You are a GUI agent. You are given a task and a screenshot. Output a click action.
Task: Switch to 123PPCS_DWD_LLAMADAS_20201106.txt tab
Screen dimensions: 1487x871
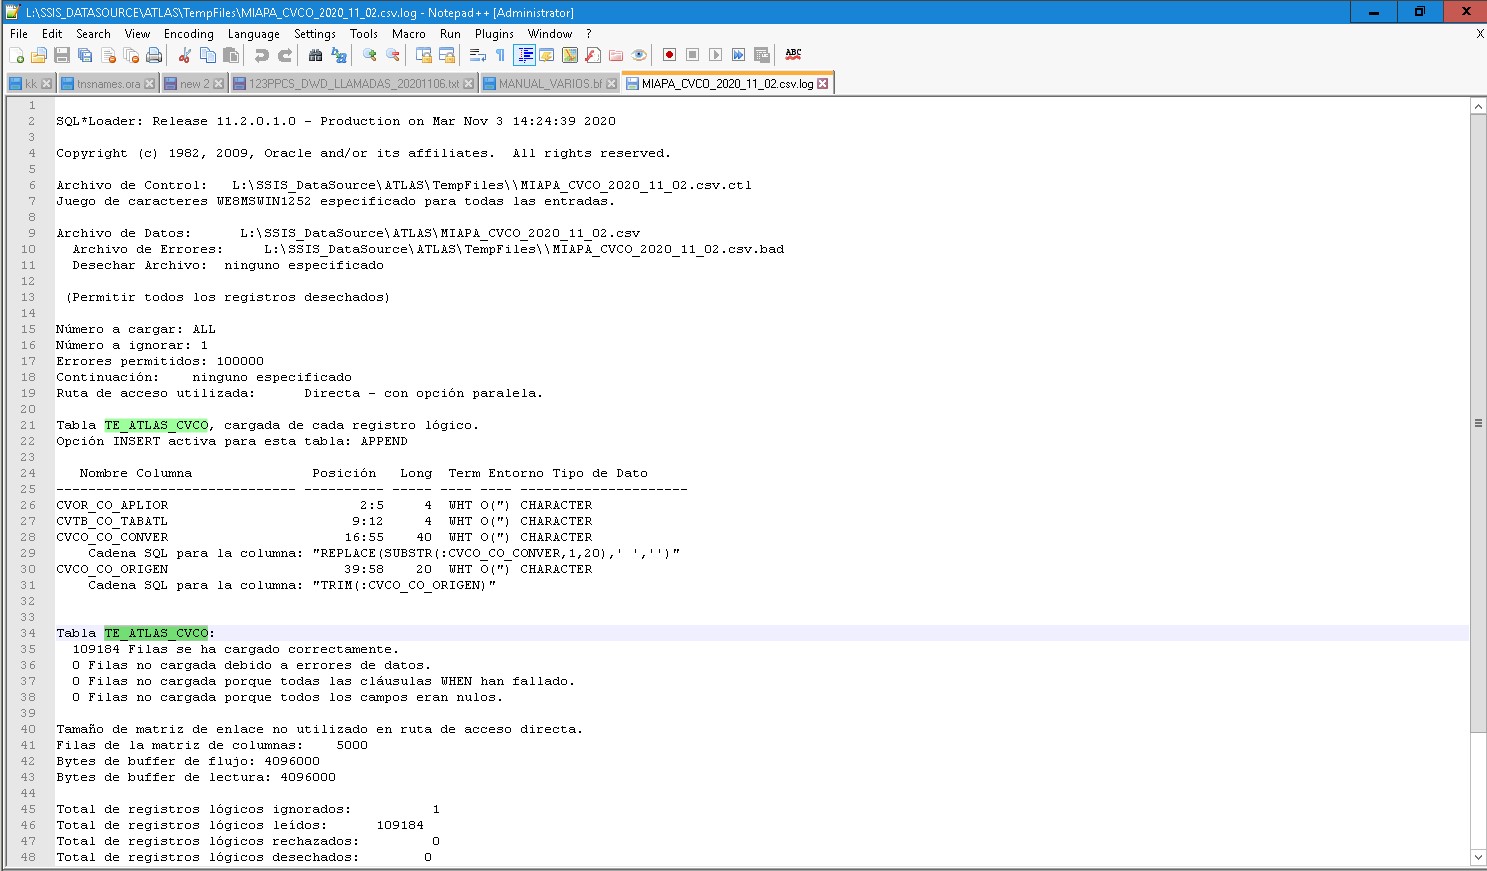coord(354,84)
